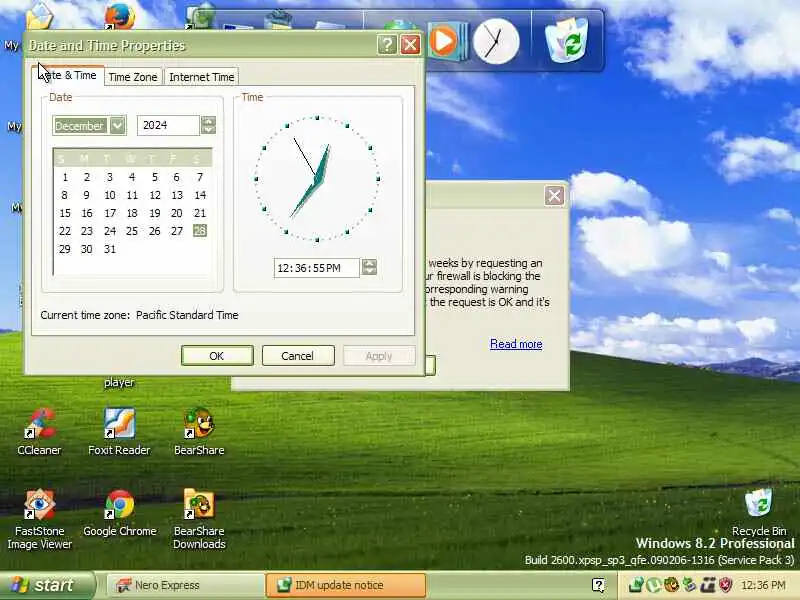Click the Date and Time help question button
800x600 pixels.
[387, 45]
